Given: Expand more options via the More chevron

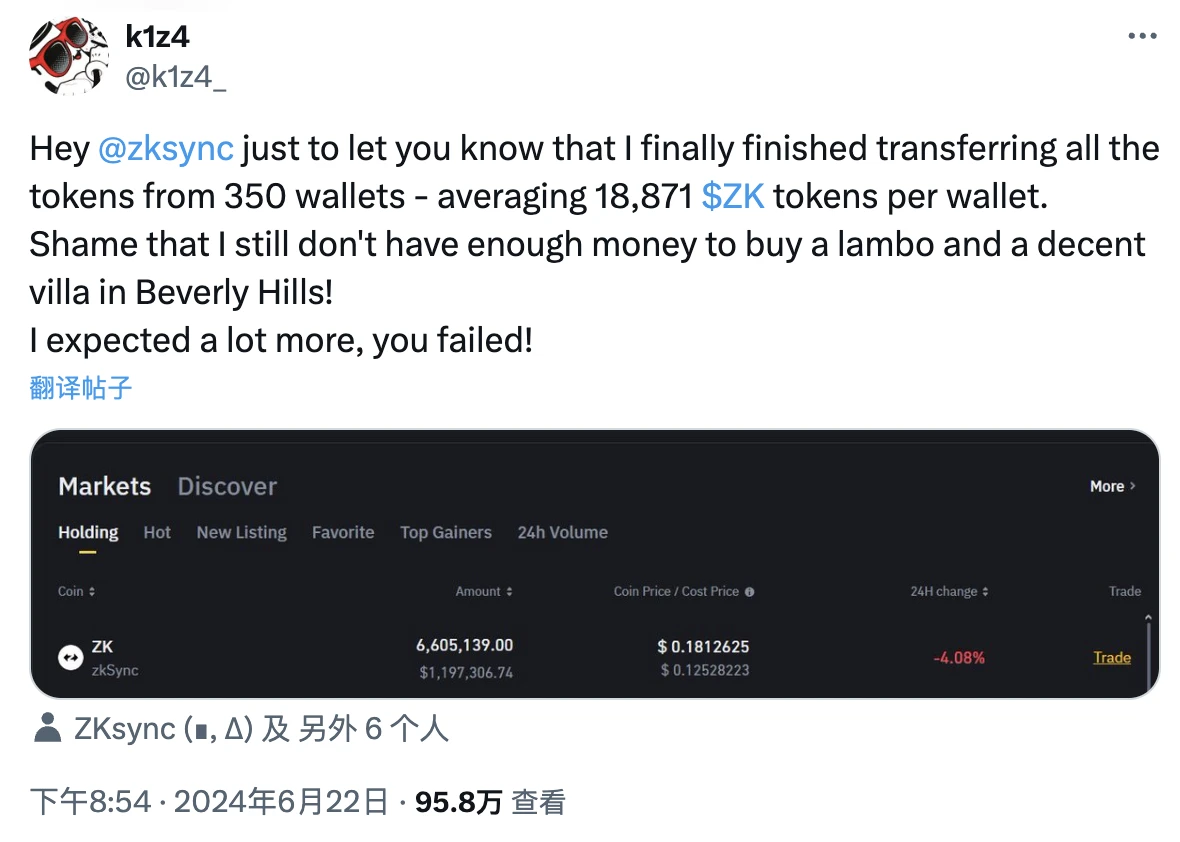Looking at the screenshot, I should (x=1131, y=486).
